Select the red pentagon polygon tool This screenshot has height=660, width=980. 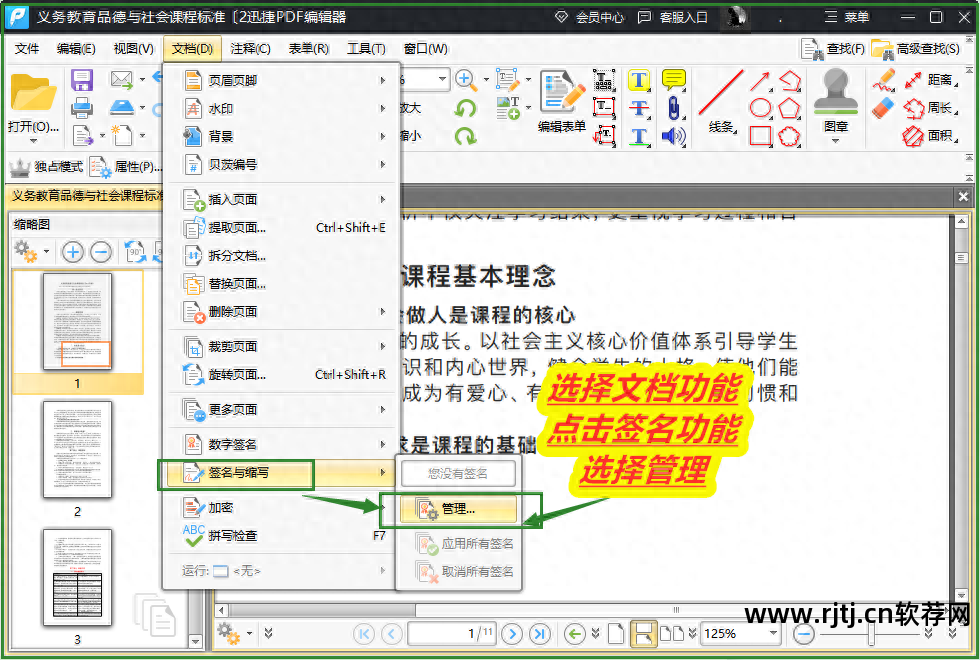(789, 108)
